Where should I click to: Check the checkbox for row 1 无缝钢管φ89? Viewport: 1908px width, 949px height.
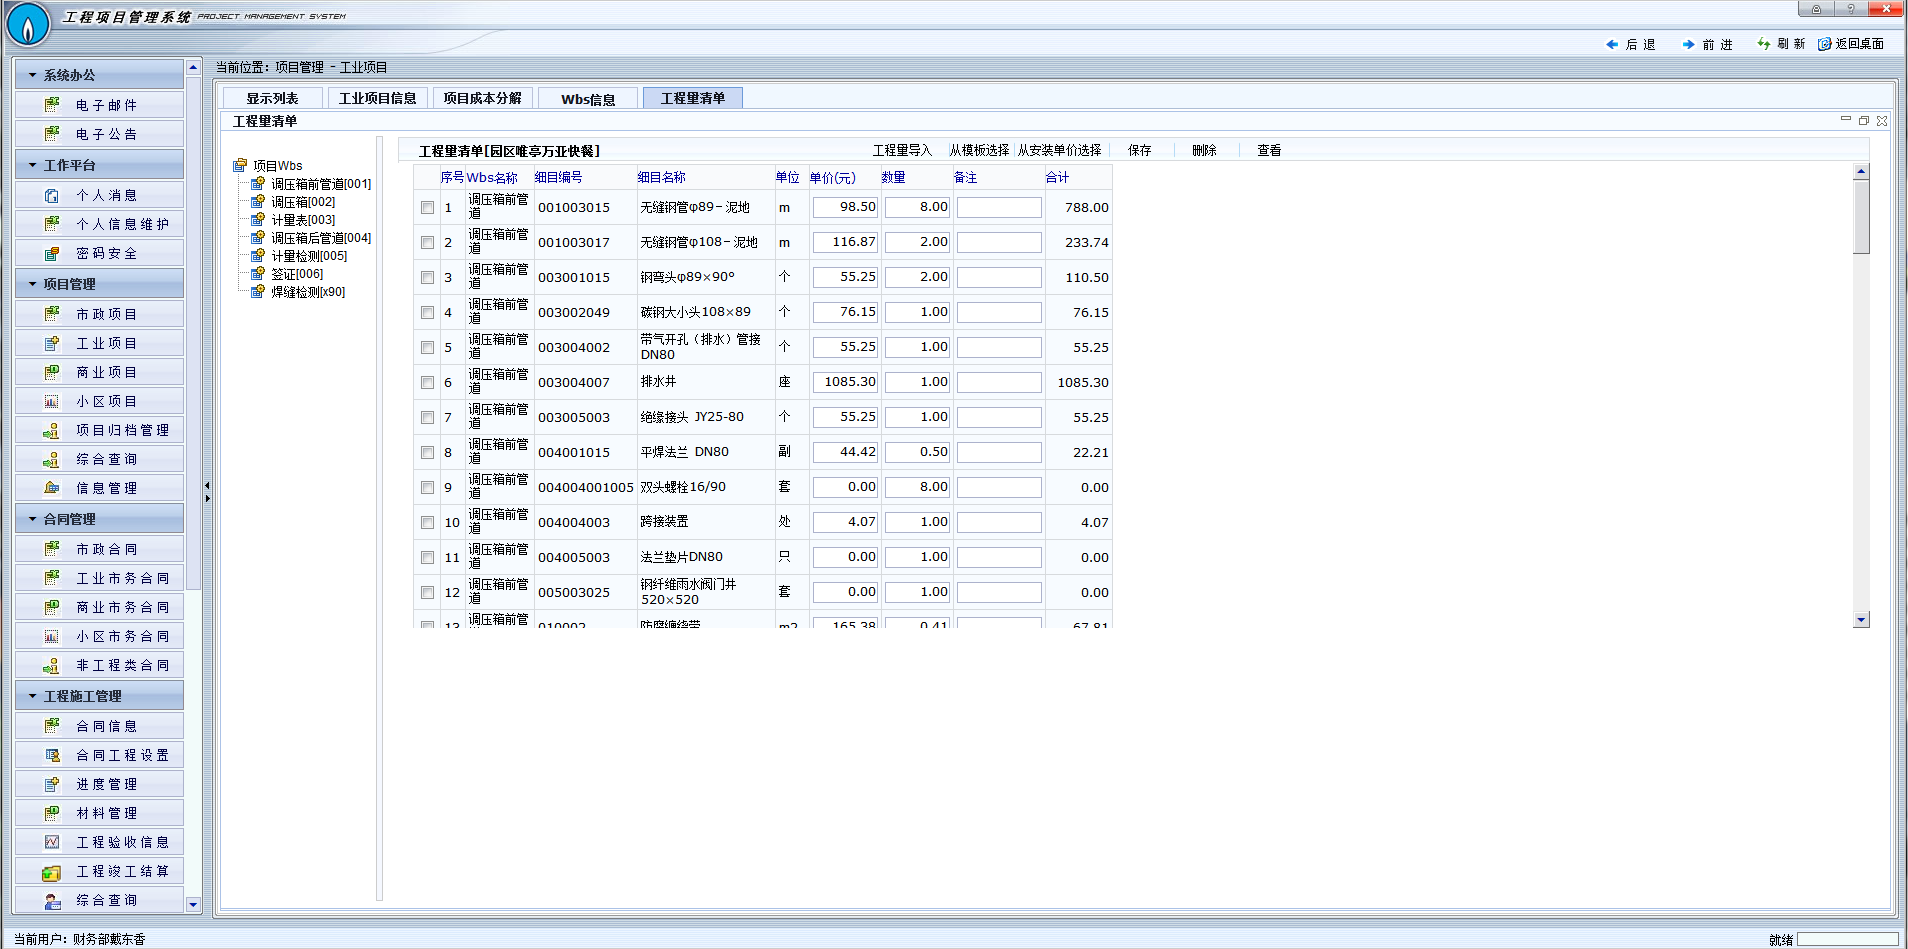coord(427,208)
